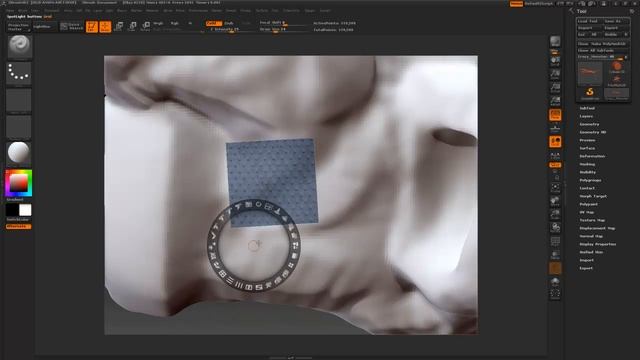640x360 pixels.
Task: Activate Xpose exploded view
Action: tap(555, 294)
